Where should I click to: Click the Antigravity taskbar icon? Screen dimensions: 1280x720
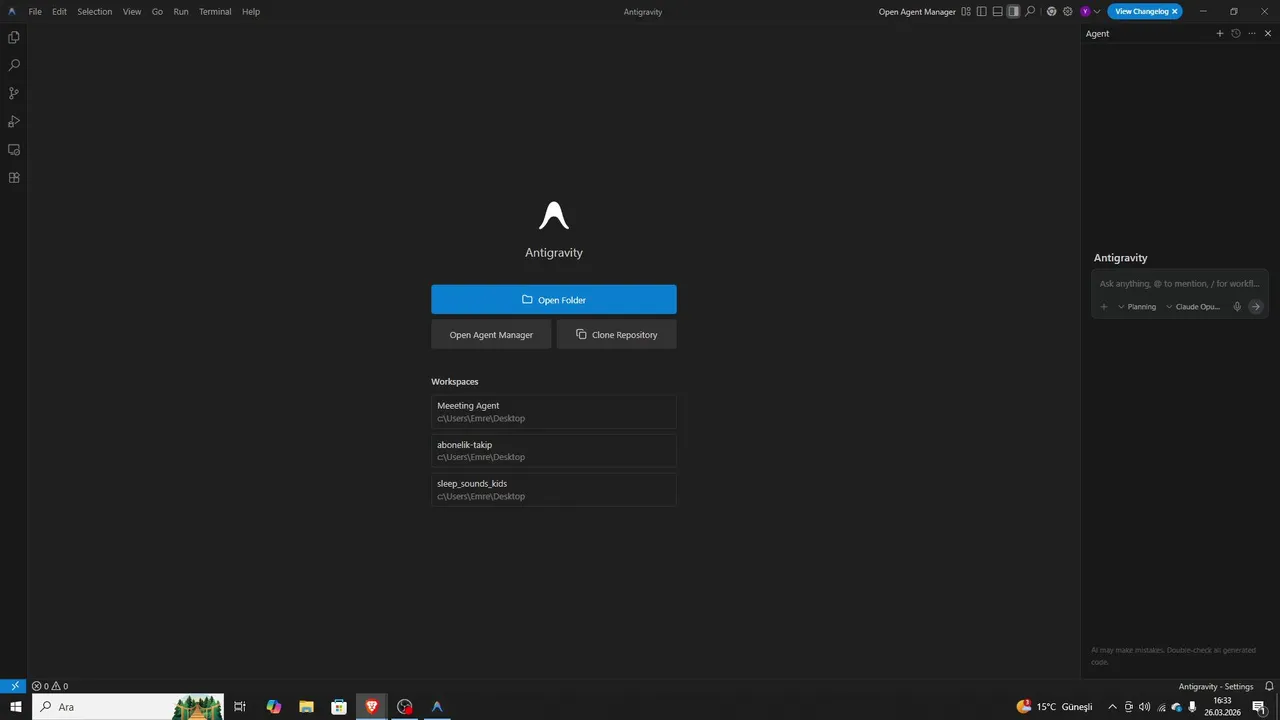(x=437, y=707)
